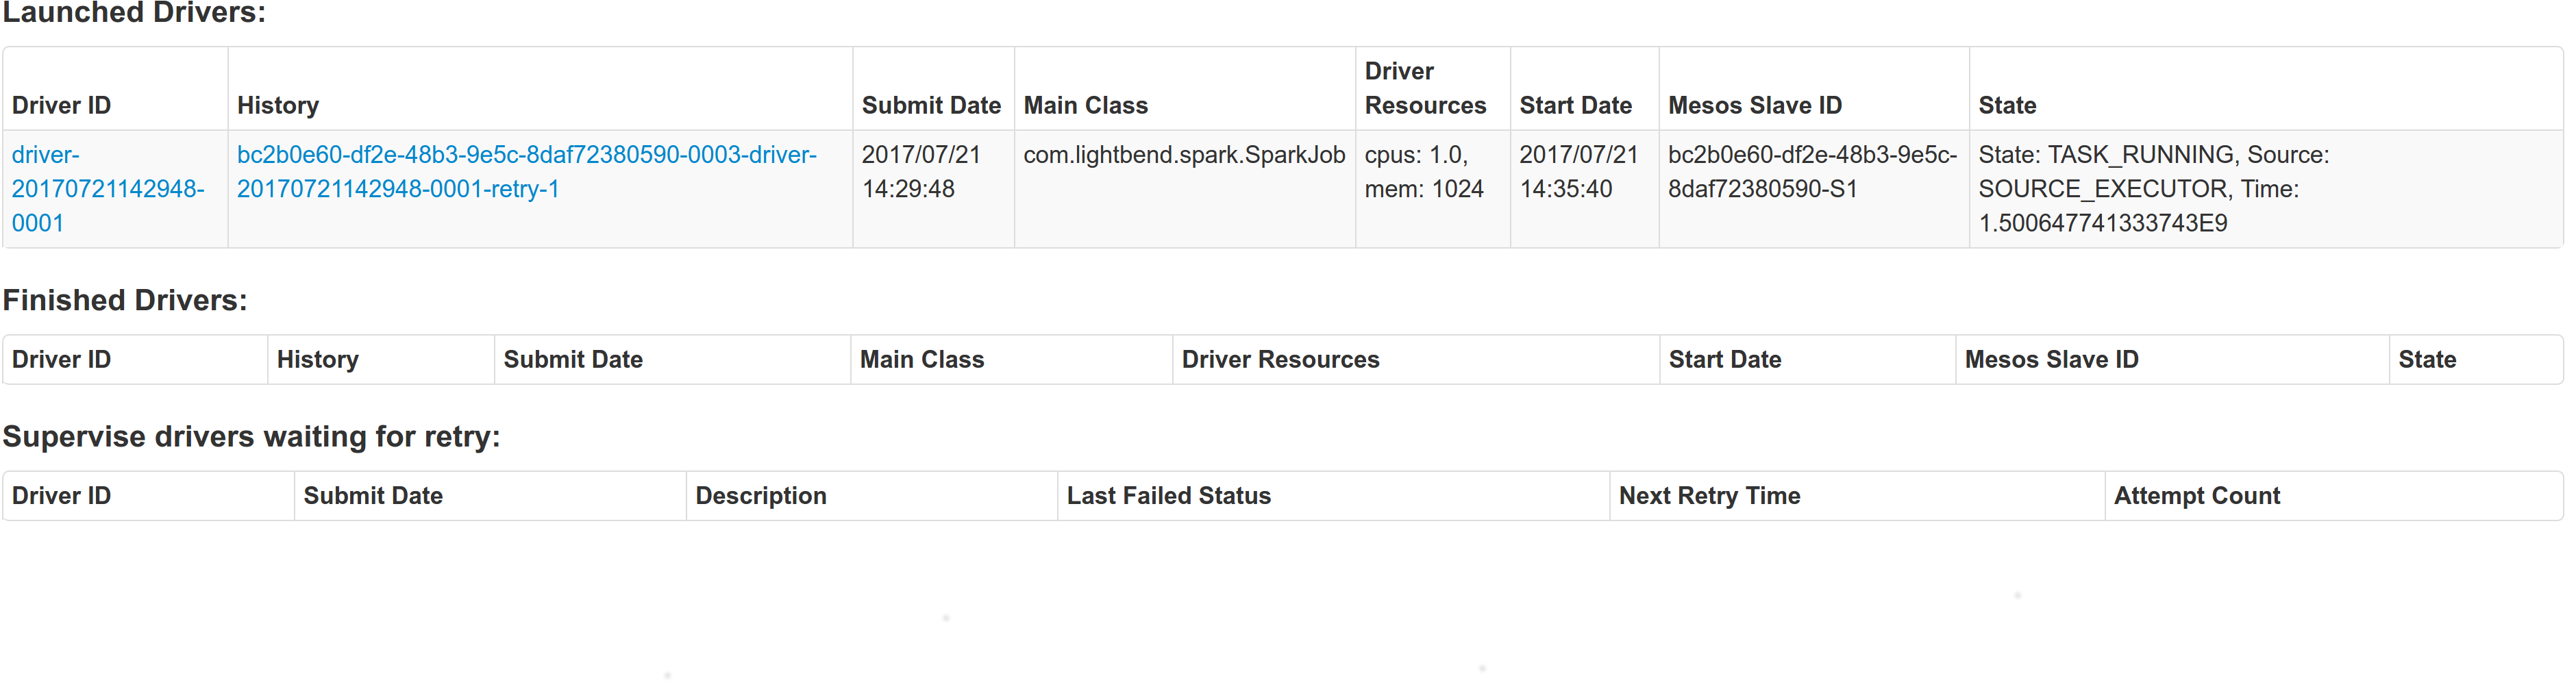
Task: Click the Finished Drivers 'Mesos Slave ID' header
Action: (x=2051, y=359)
